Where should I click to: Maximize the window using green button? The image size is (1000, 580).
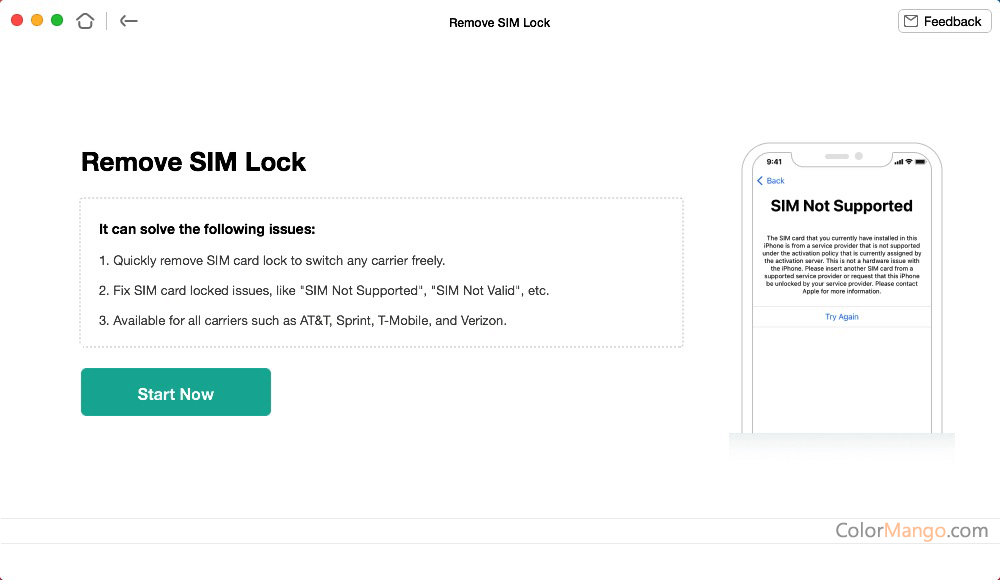point(57,20)
